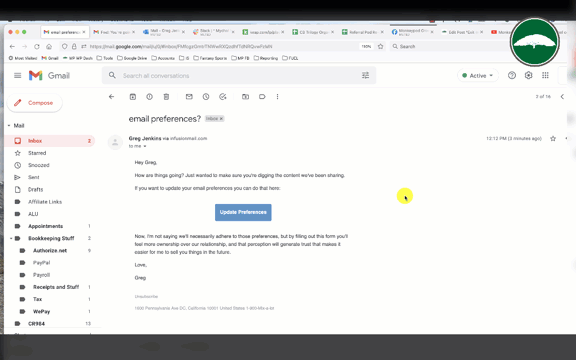Click the Unsubscribe link in email footer

click(x=146, y=296)
